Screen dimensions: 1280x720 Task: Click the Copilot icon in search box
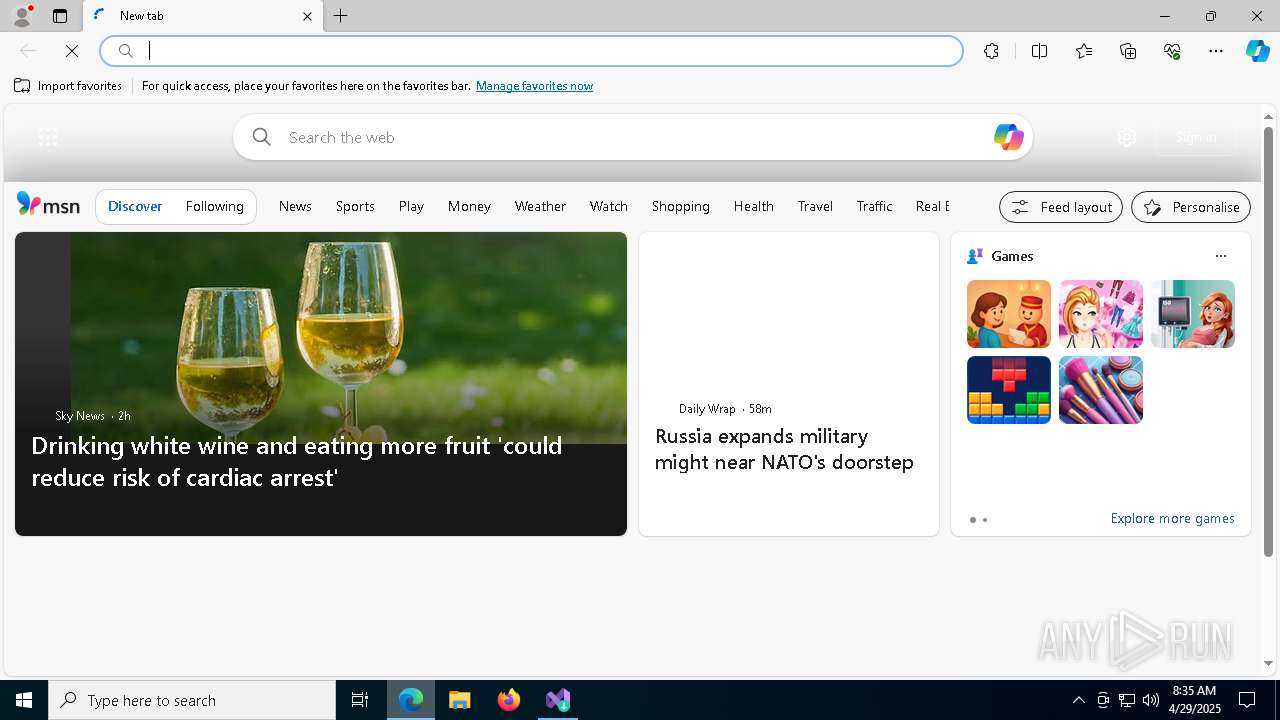[1008, 137]
